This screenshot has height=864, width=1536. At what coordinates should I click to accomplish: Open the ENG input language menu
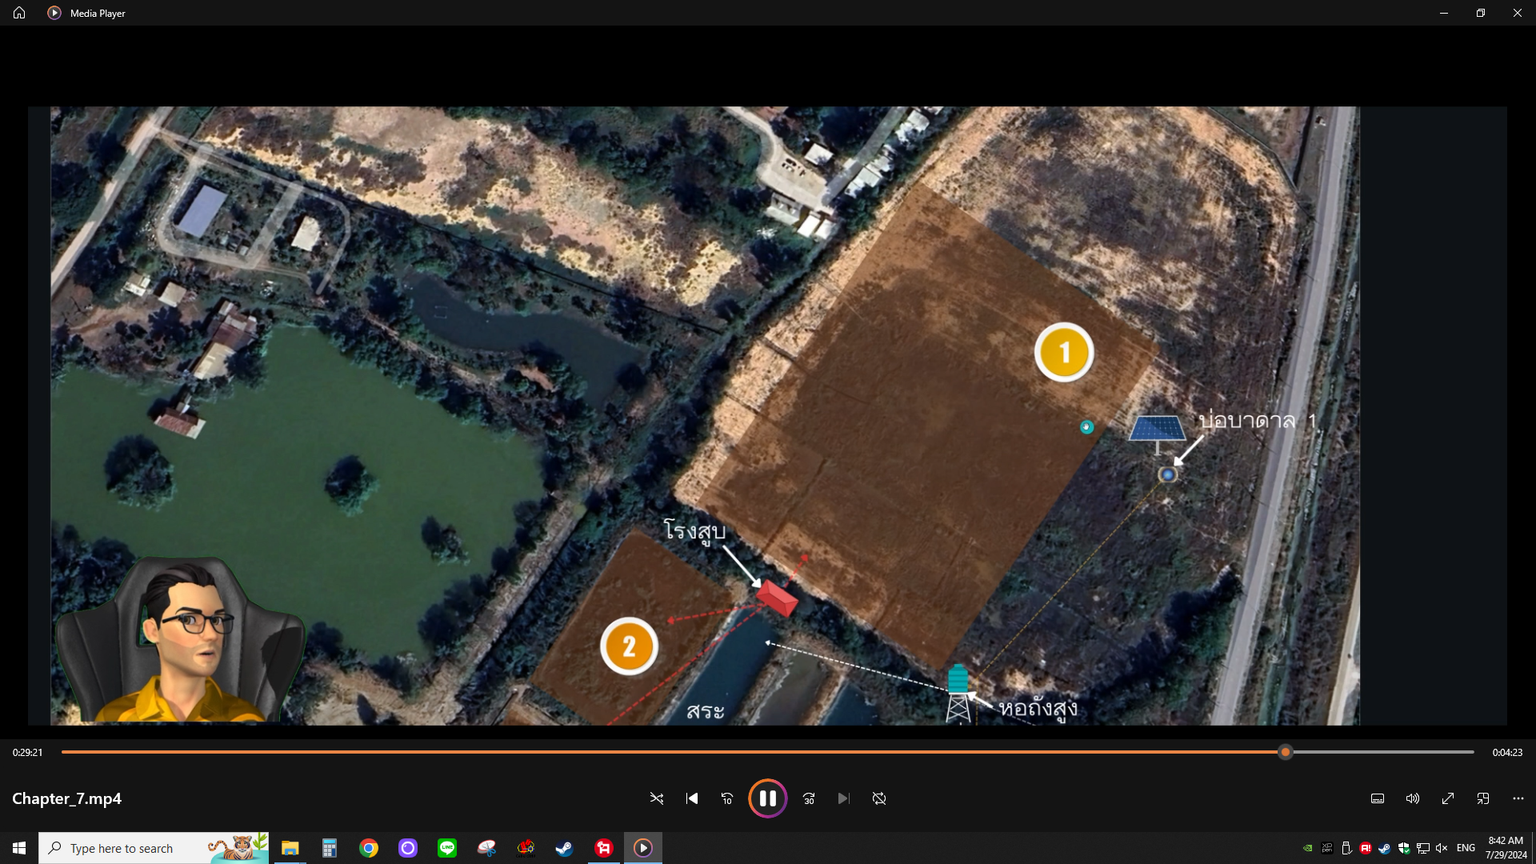(x=1466, y=848)
